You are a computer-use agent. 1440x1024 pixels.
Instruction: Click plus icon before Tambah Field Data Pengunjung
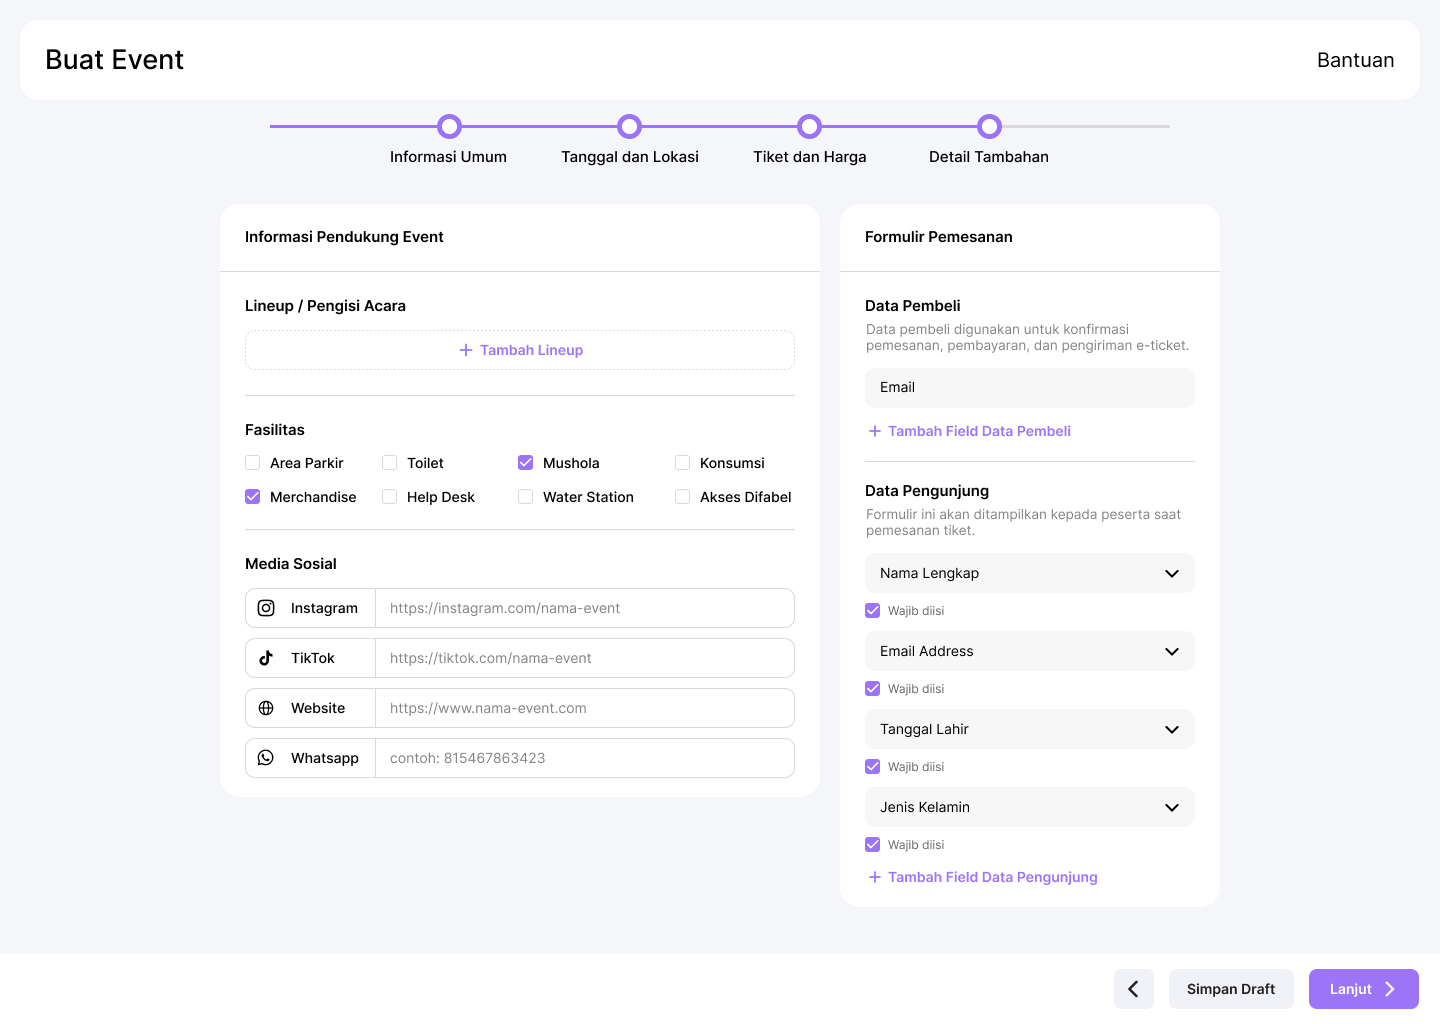click(875, 877)
